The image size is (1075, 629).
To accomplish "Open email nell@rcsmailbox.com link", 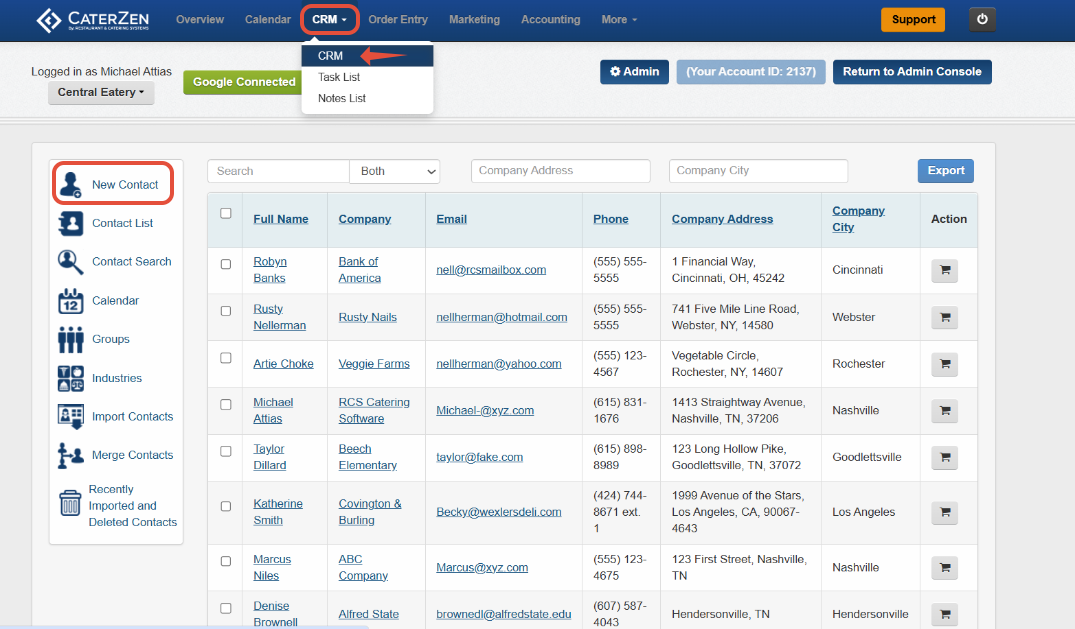I will [491, 270].
